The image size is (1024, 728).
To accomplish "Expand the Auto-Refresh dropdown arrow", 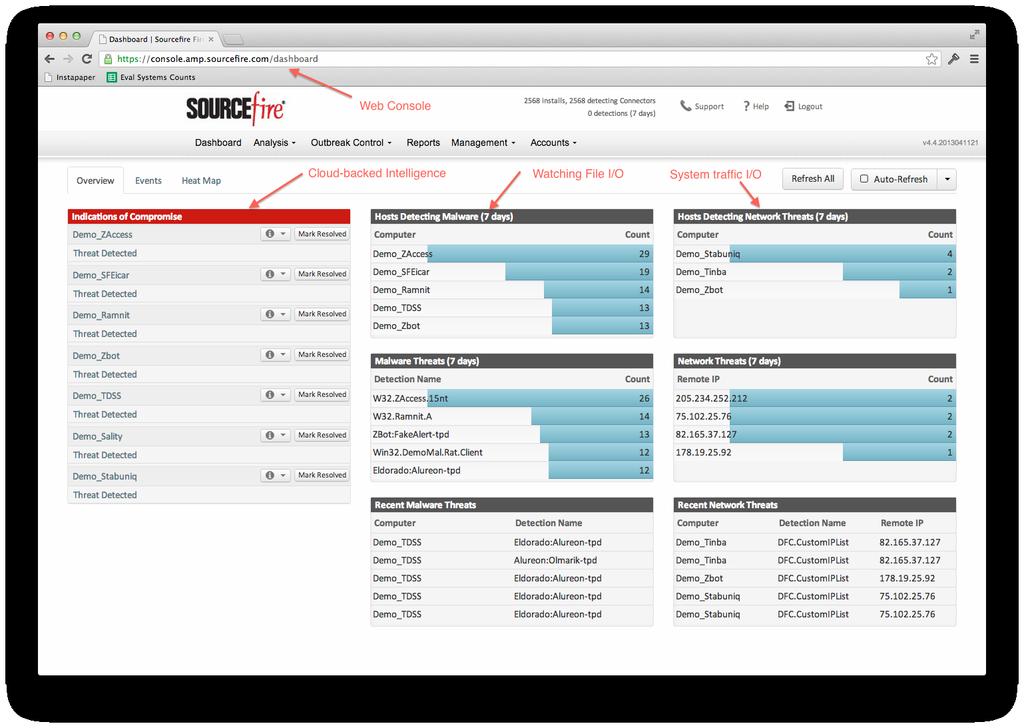I will point(947,179).
